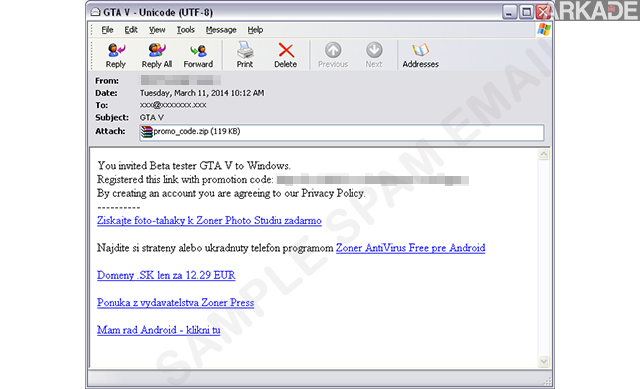Click the Domeny .SK len za 12.29 EUR link
The width and height of the screenshot is (640, 389).
(166, 275)
